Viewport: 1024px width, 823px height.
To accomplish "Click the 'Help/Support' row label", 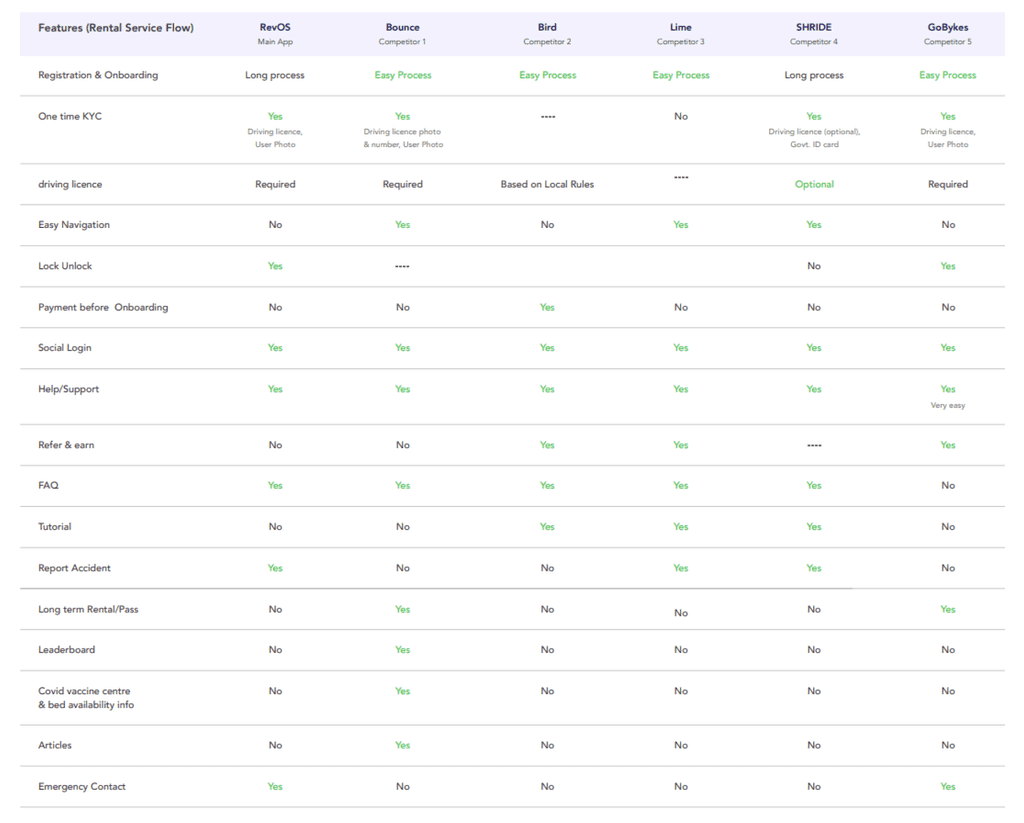I will (69, 389).
